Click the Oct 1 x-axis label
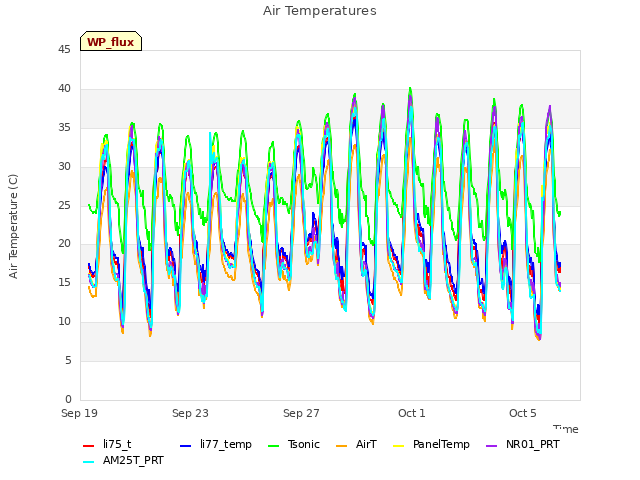This screenshot has height=480, width=640. click(412, 413)
